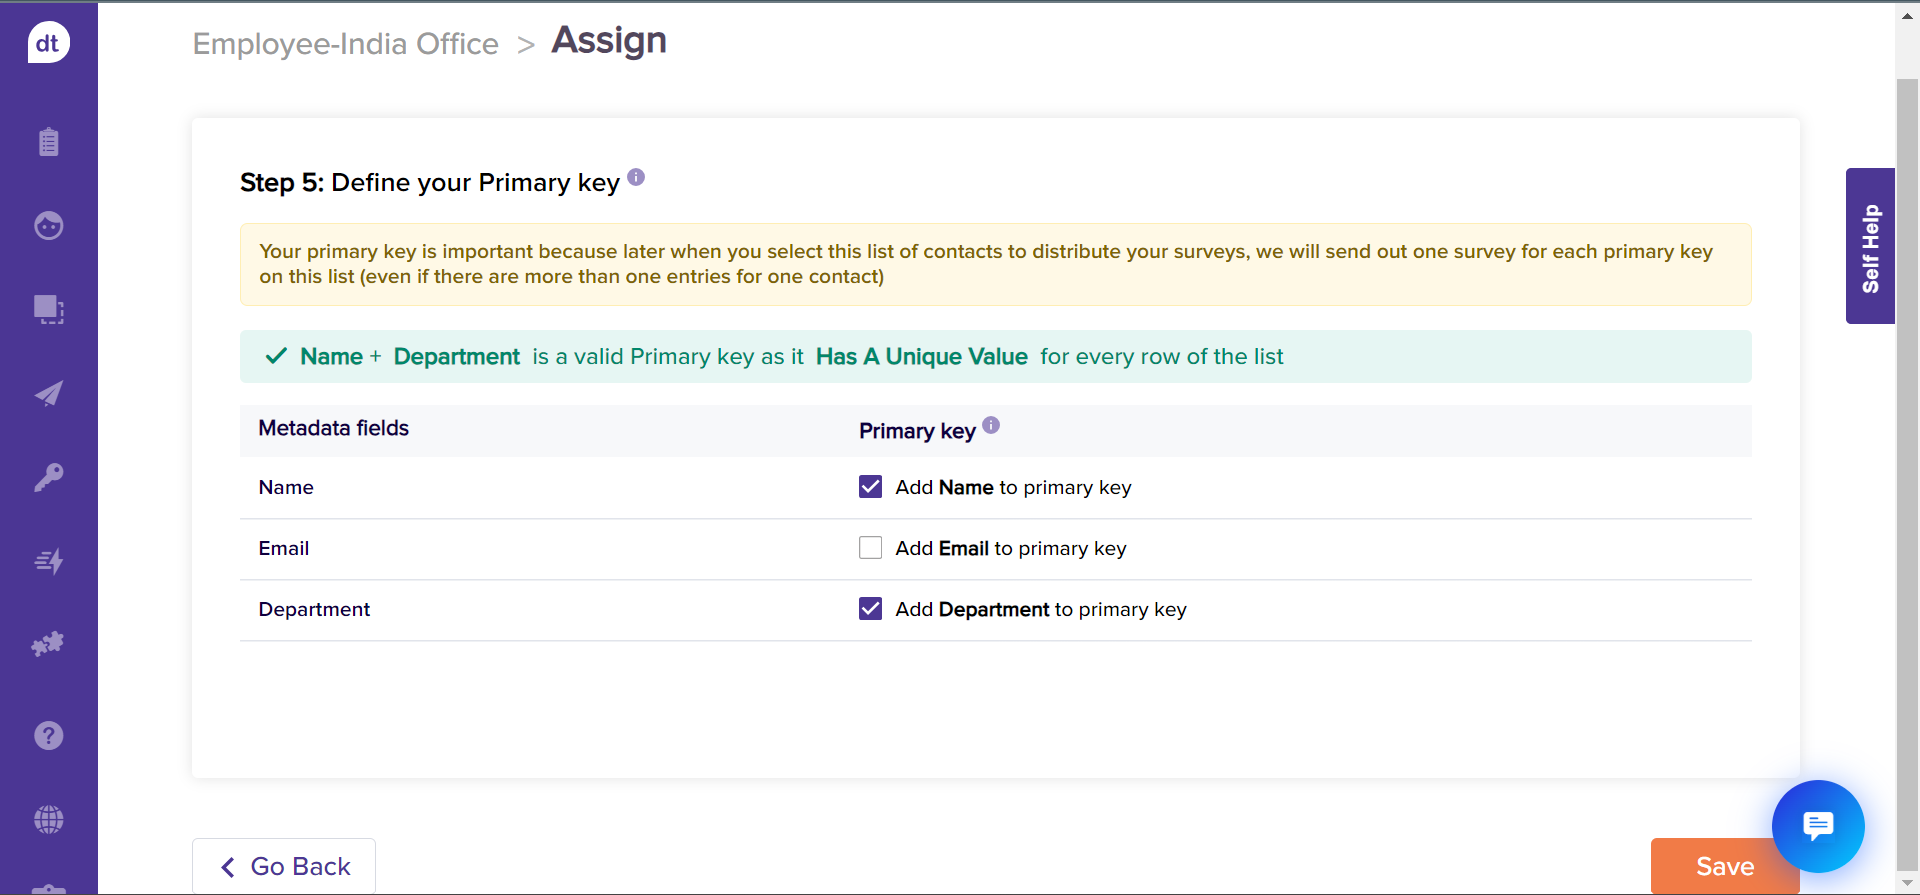Save the primary key settings
The height and width of the screenshot is (895, 1920).
tap(1710, 866)
